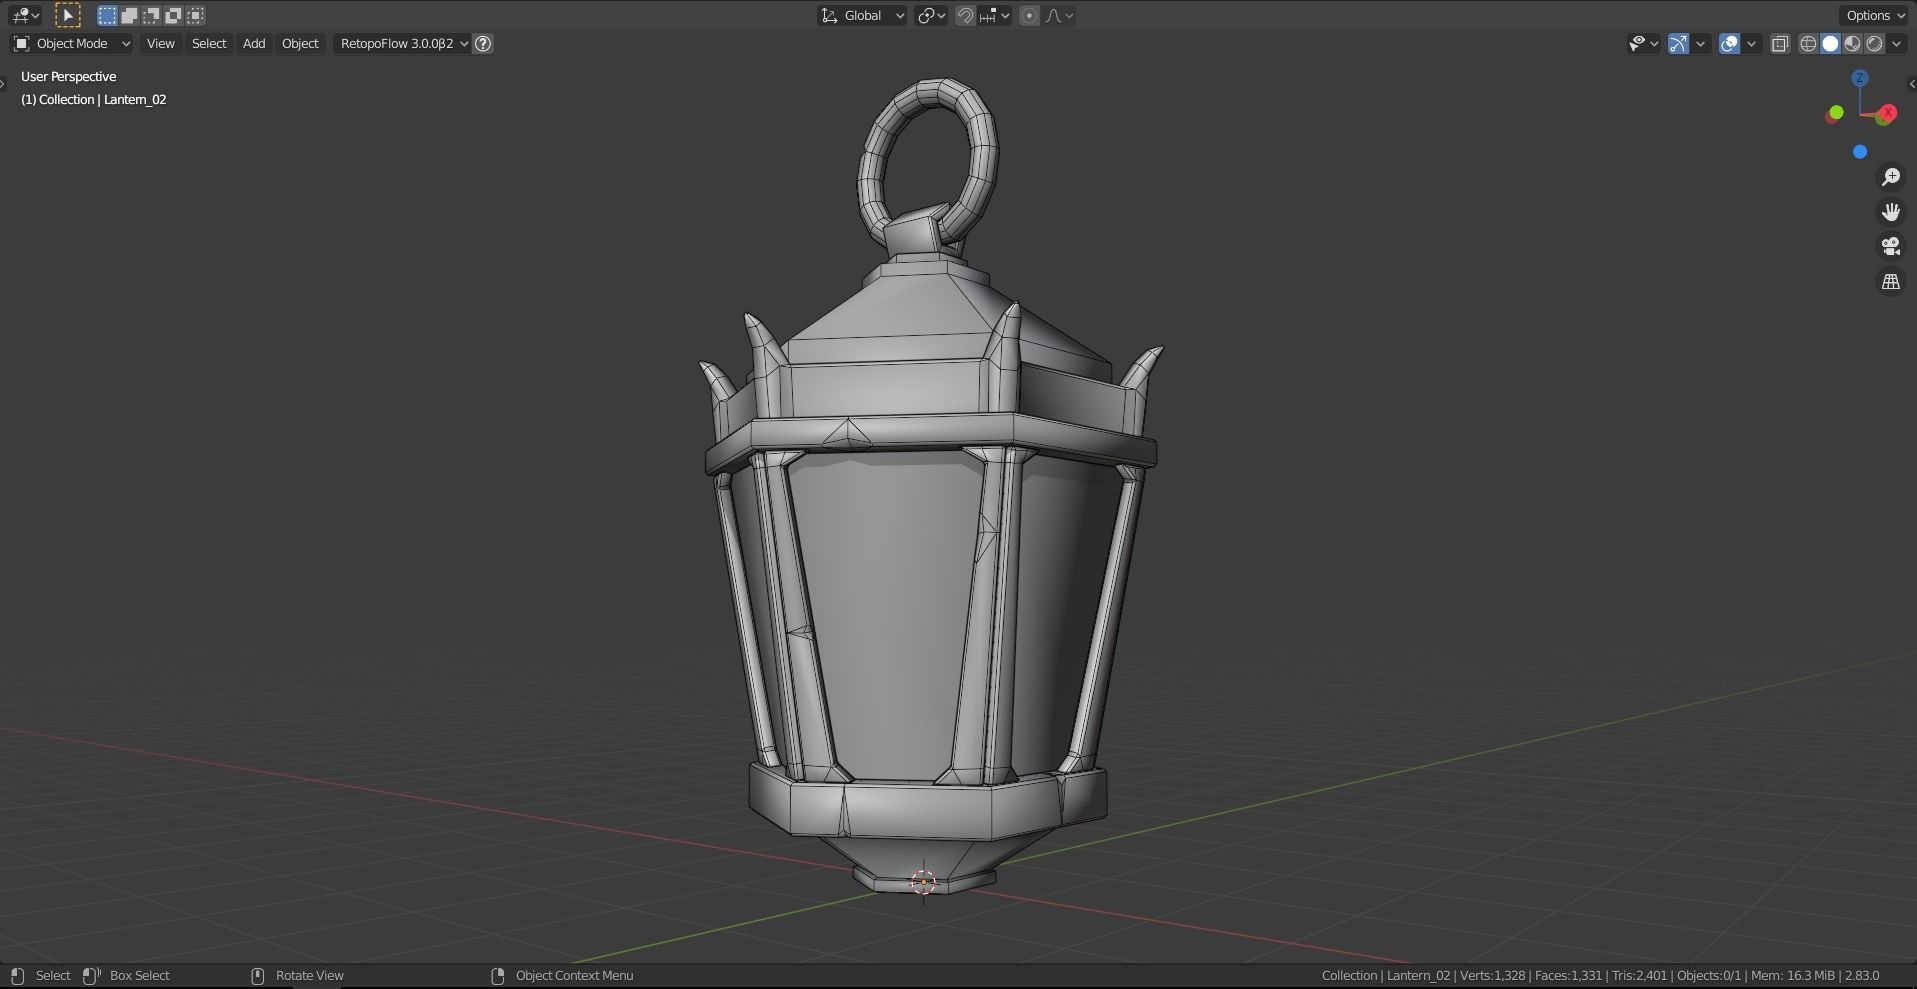Select the Tweak tool cursor icon
Image resolution: width=1917 pixels, height=989 pixels.
tap(67, 15)
